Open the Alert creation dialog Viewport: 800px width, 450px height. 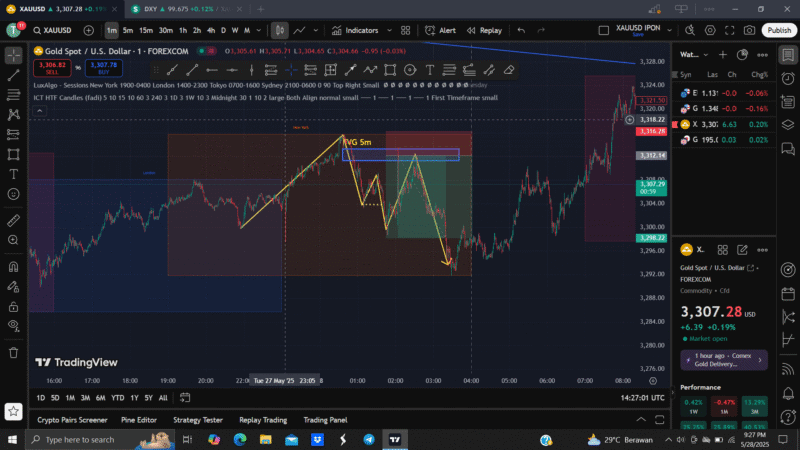pos(440,30)
